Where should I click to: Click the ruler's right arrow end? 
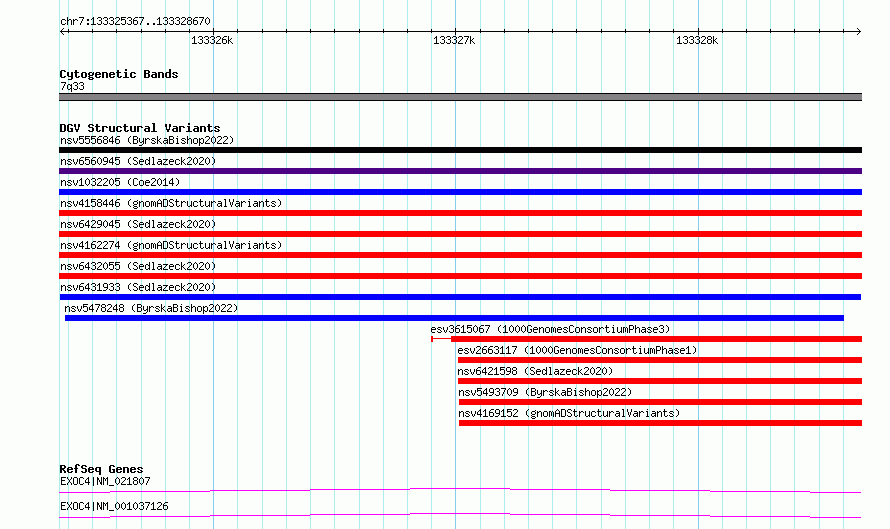(858, 31)
